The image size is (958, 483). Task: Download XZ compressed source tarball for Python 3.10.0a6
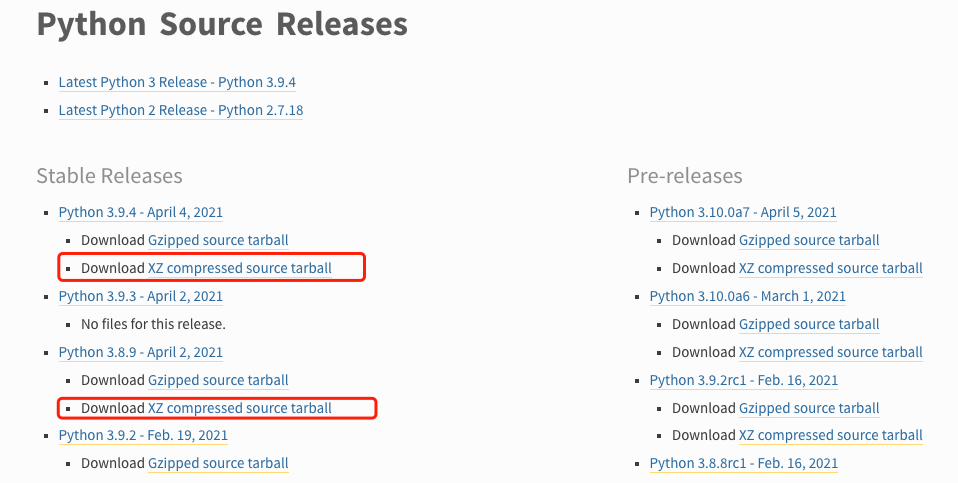[x=830, y=352]
